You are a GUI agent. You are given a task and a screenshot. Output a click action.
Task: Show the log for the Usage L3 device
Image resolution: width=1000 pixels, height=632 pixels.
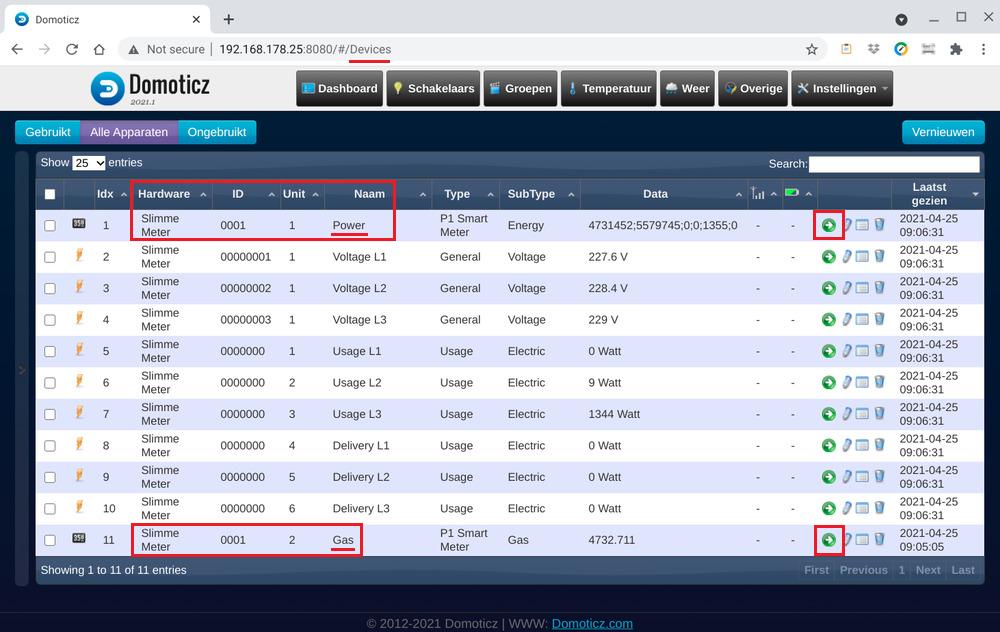(862, 414)
